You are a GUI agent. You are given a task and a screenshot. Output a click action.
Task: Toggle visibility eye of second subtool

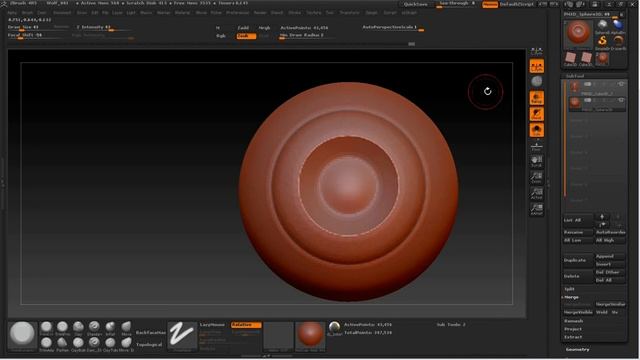[621, 100]
